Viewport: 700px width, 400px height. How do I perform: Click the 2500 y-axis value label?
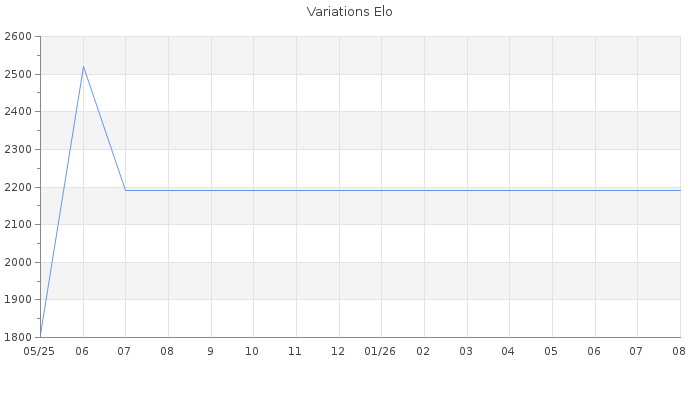click(18, 74)
